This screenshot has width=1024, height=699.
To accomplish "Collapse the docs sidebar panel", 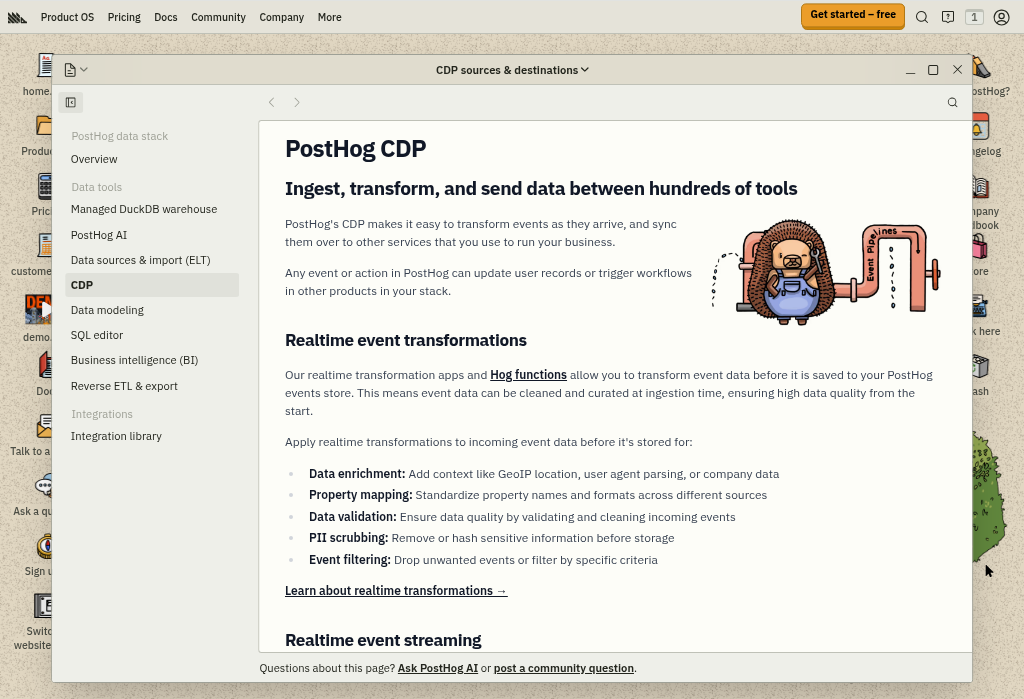I will (70, 102).
